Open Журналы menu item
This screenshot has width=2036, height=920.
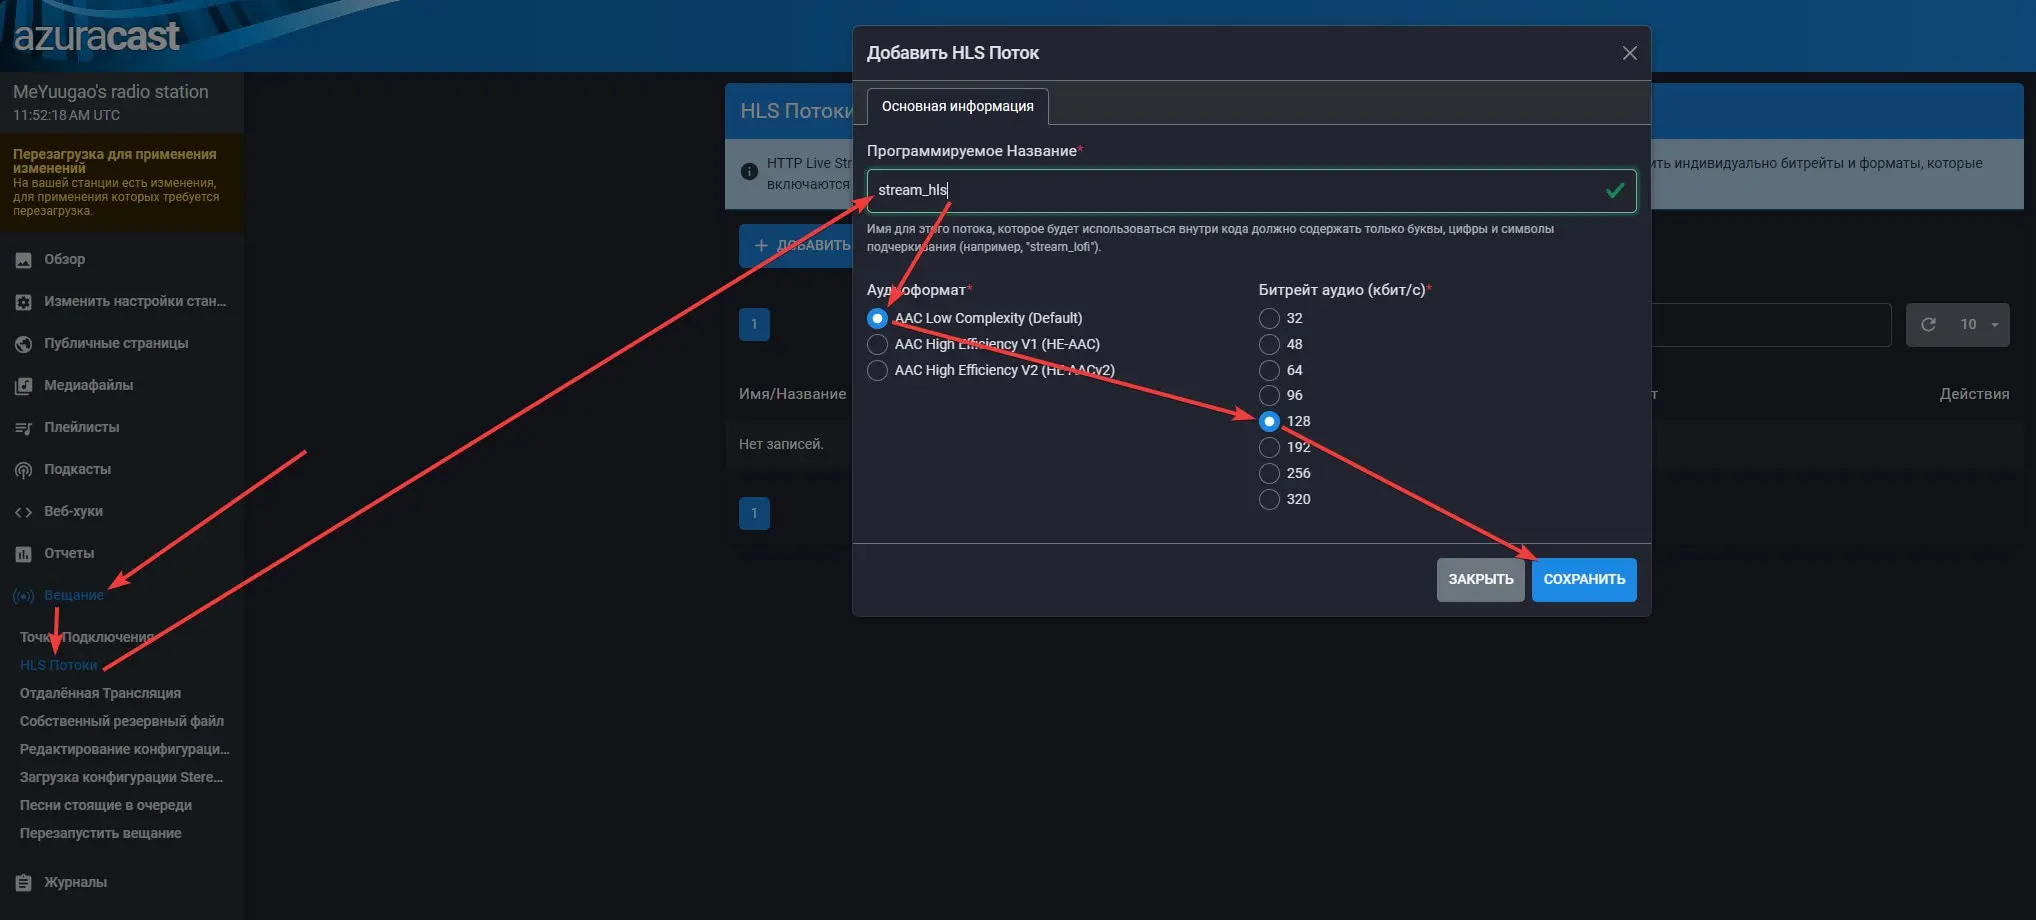pyautogui.click(x=75, y=883)
